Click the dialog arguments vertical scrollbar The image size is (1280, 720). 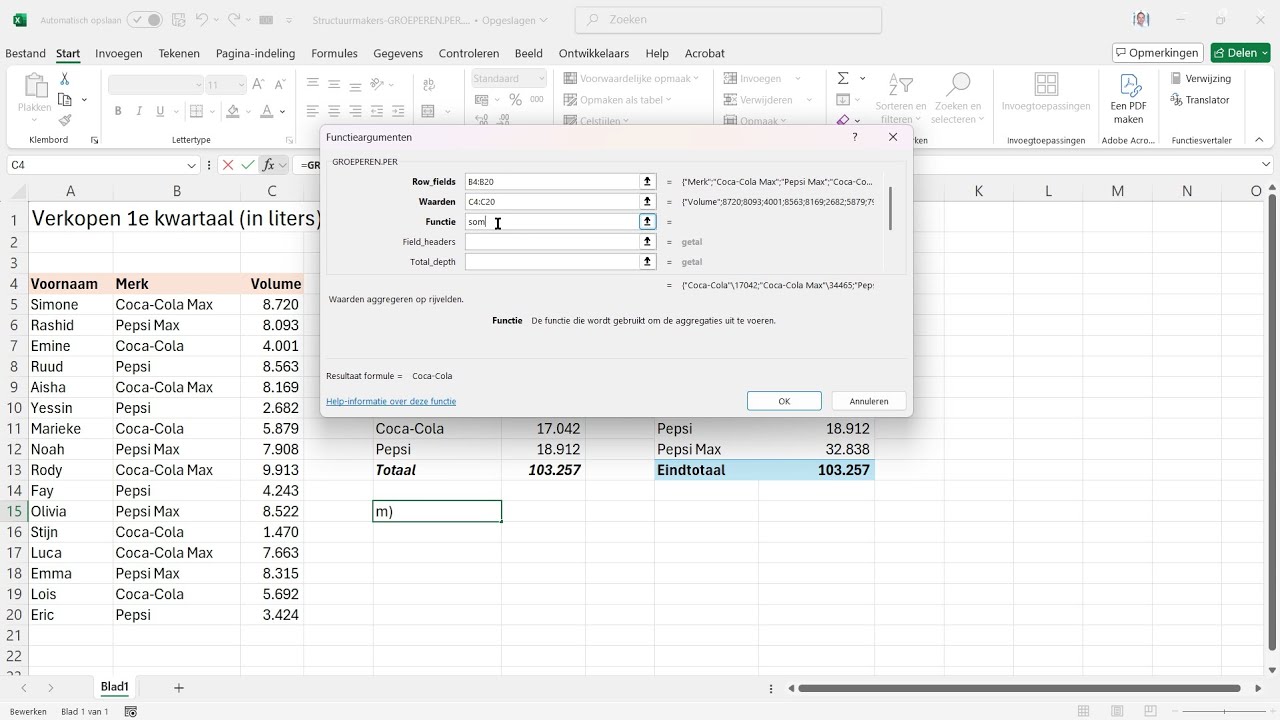click(890, 208)
